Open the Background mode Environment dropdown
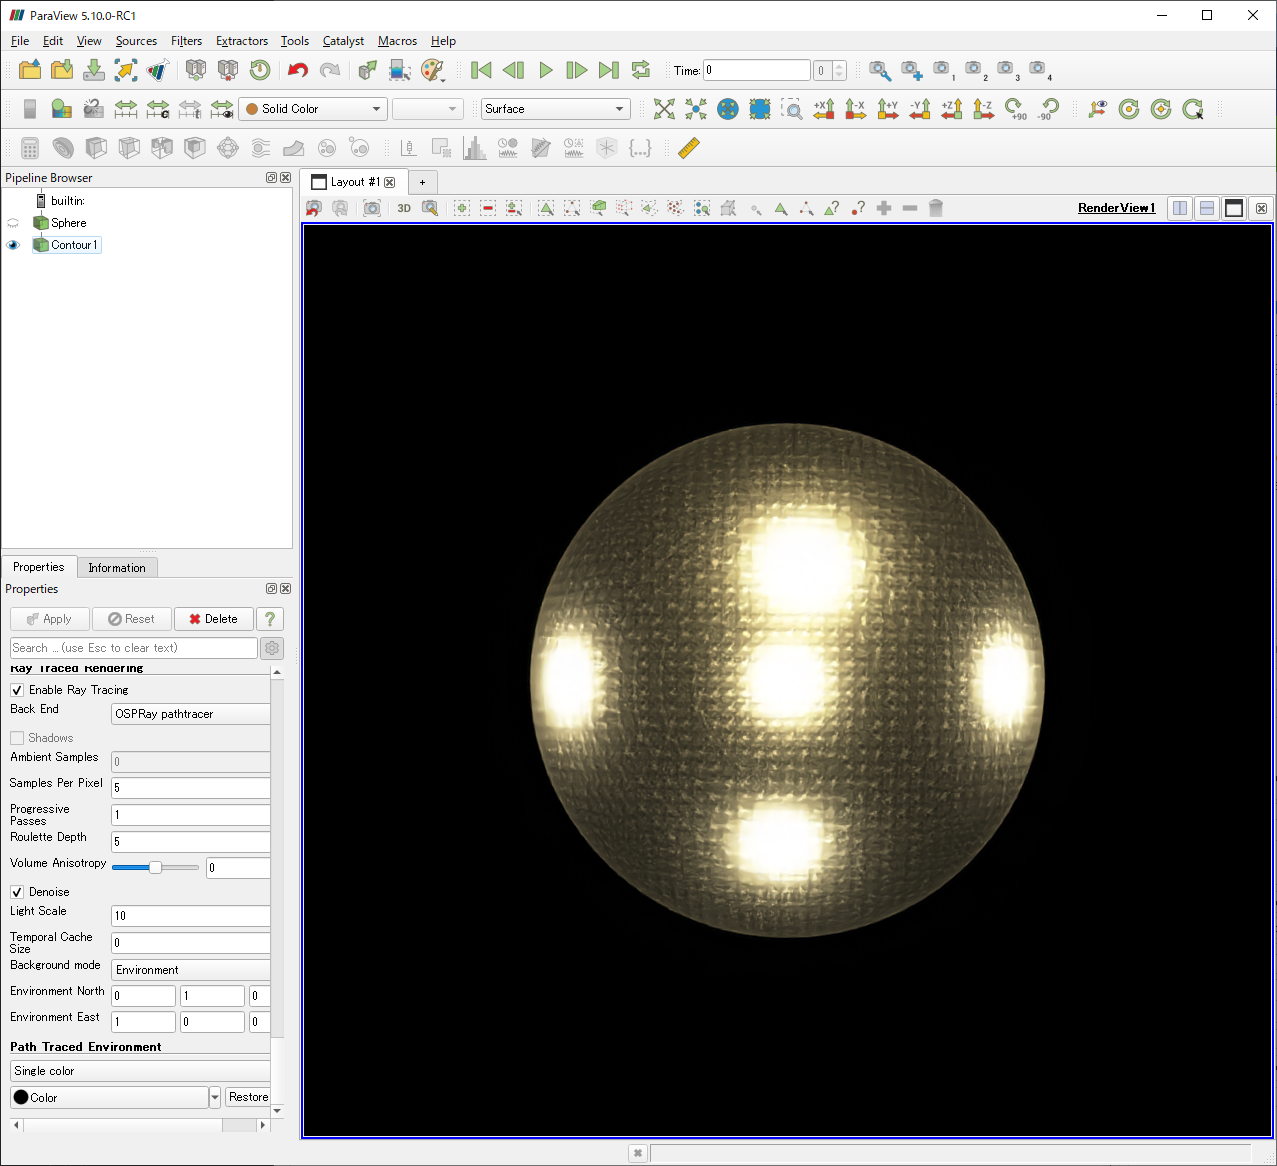Screen dimensions: 1277x1166 pyautogui.click(x=190, y=969)
